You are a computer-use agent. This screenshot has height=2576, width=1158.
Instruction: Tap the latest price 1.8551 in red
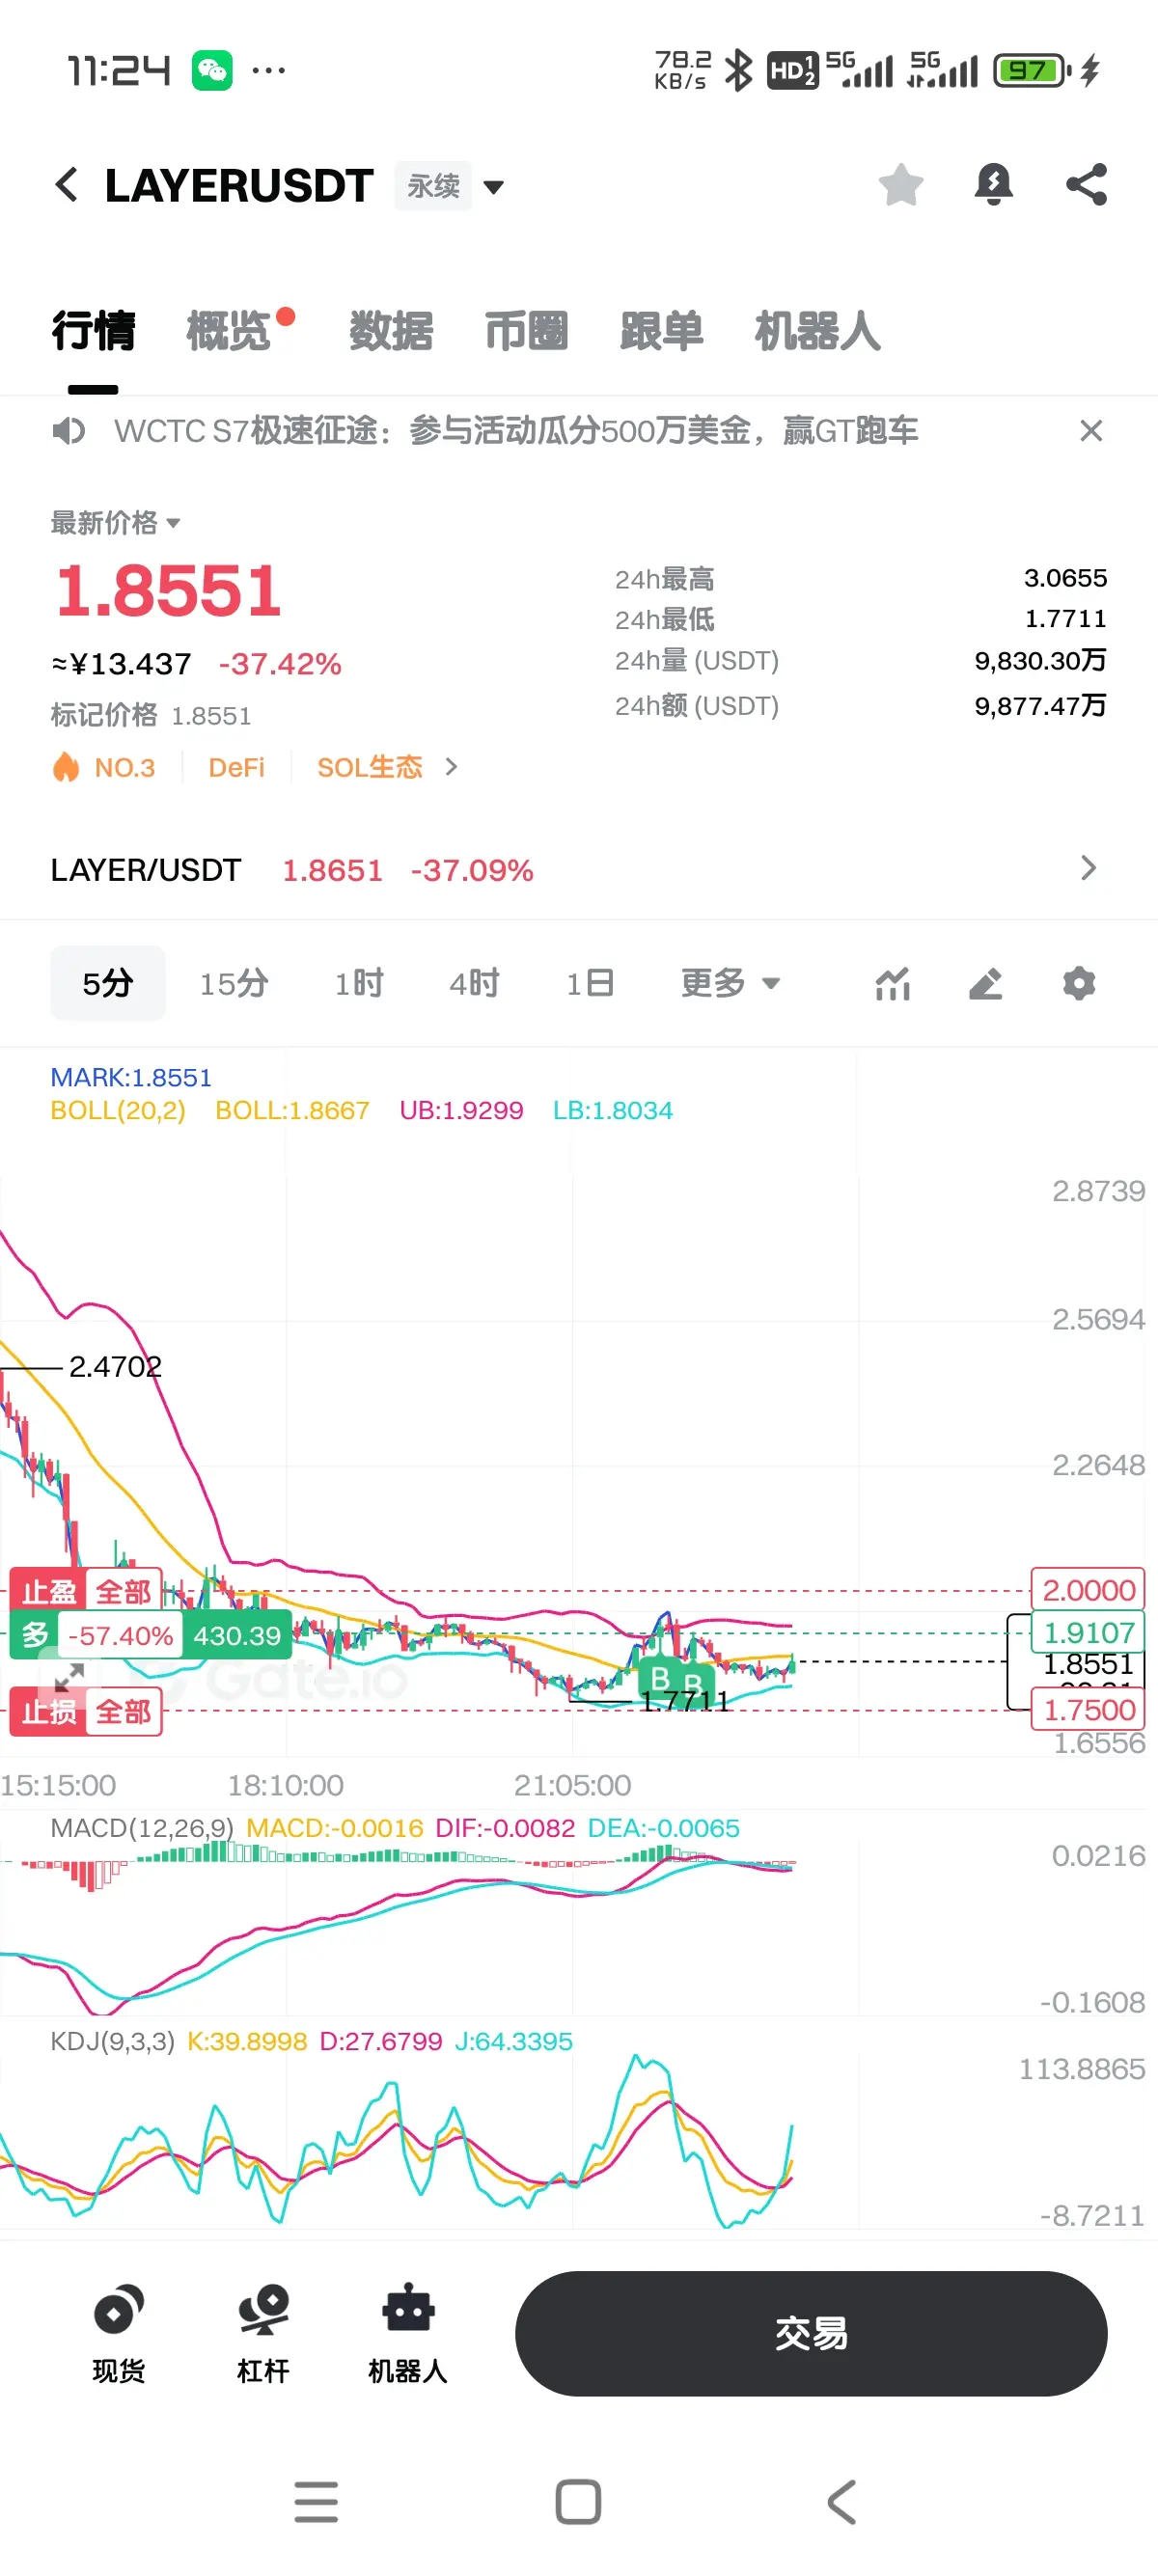(x=168, y=590)
